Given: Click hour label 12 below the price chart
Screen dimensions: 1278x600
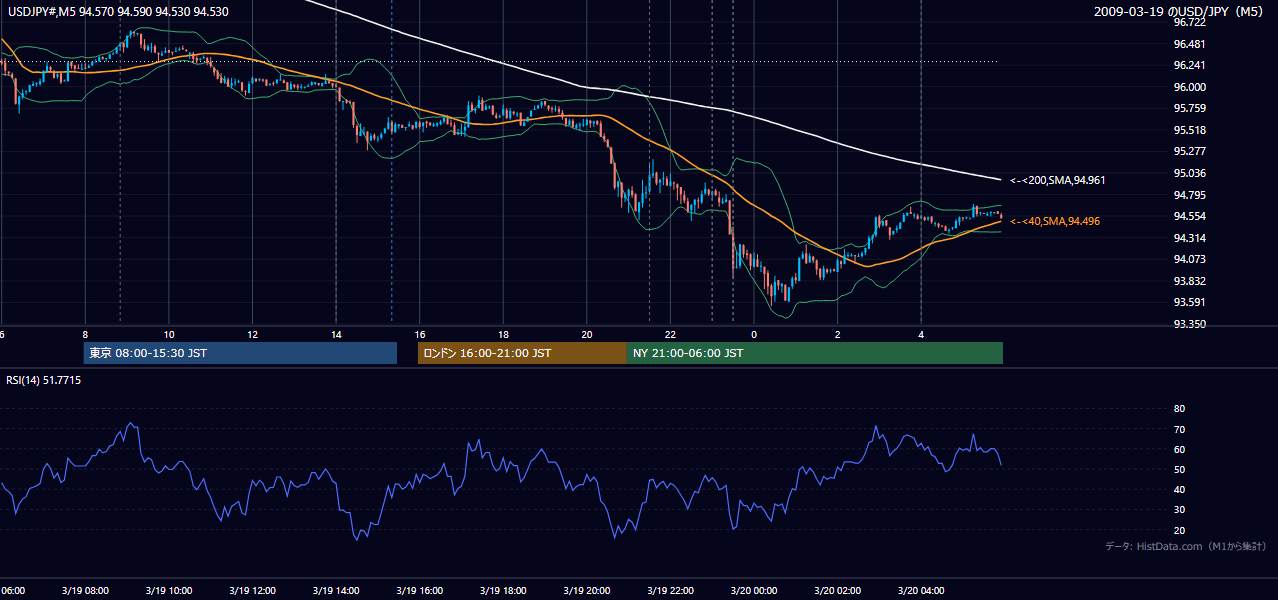Looking at the screenshot, I should [252, 335].
